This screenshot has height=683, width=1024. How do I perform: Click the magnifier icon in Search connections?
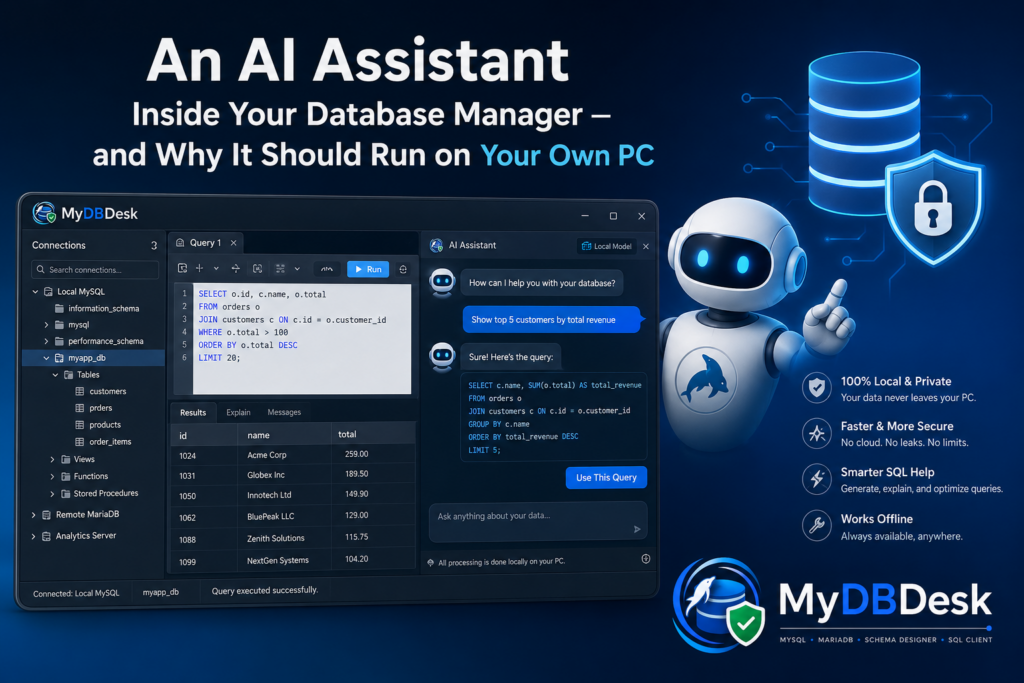[x=40, y=269]
